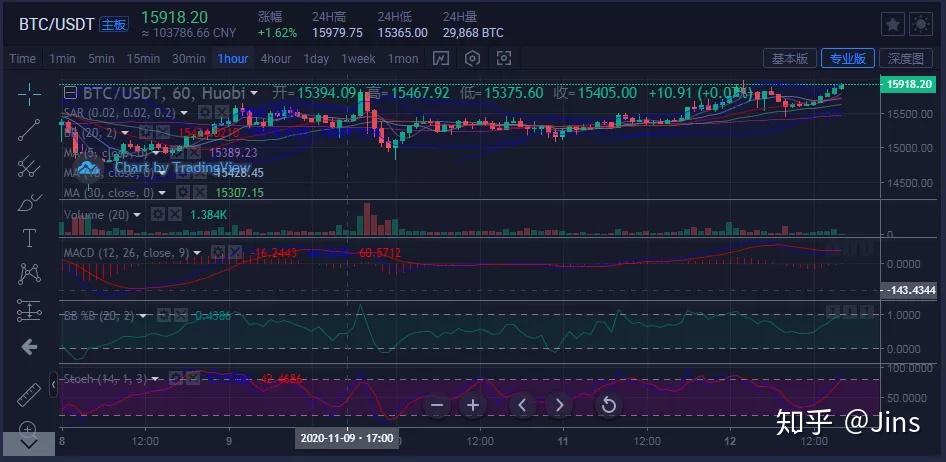Reset chart view with circular arrow

click(x=609, y=405)
